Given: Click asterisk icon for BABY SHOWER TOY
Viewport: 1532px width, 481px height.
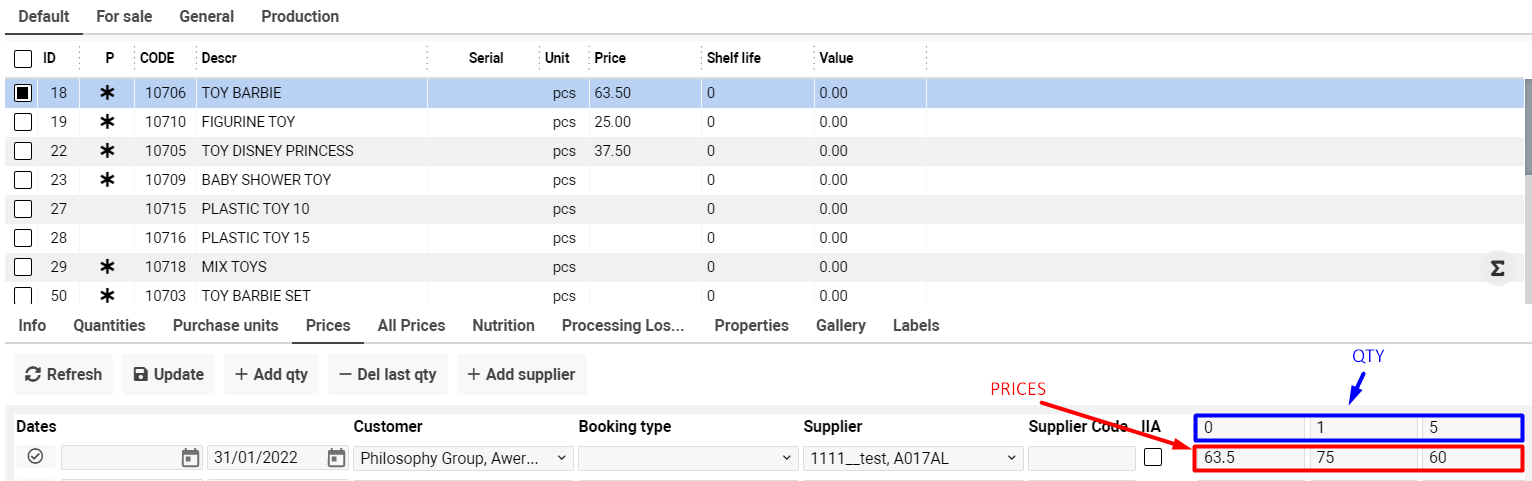Looking at the screenshot, I should tap(108, 180).
